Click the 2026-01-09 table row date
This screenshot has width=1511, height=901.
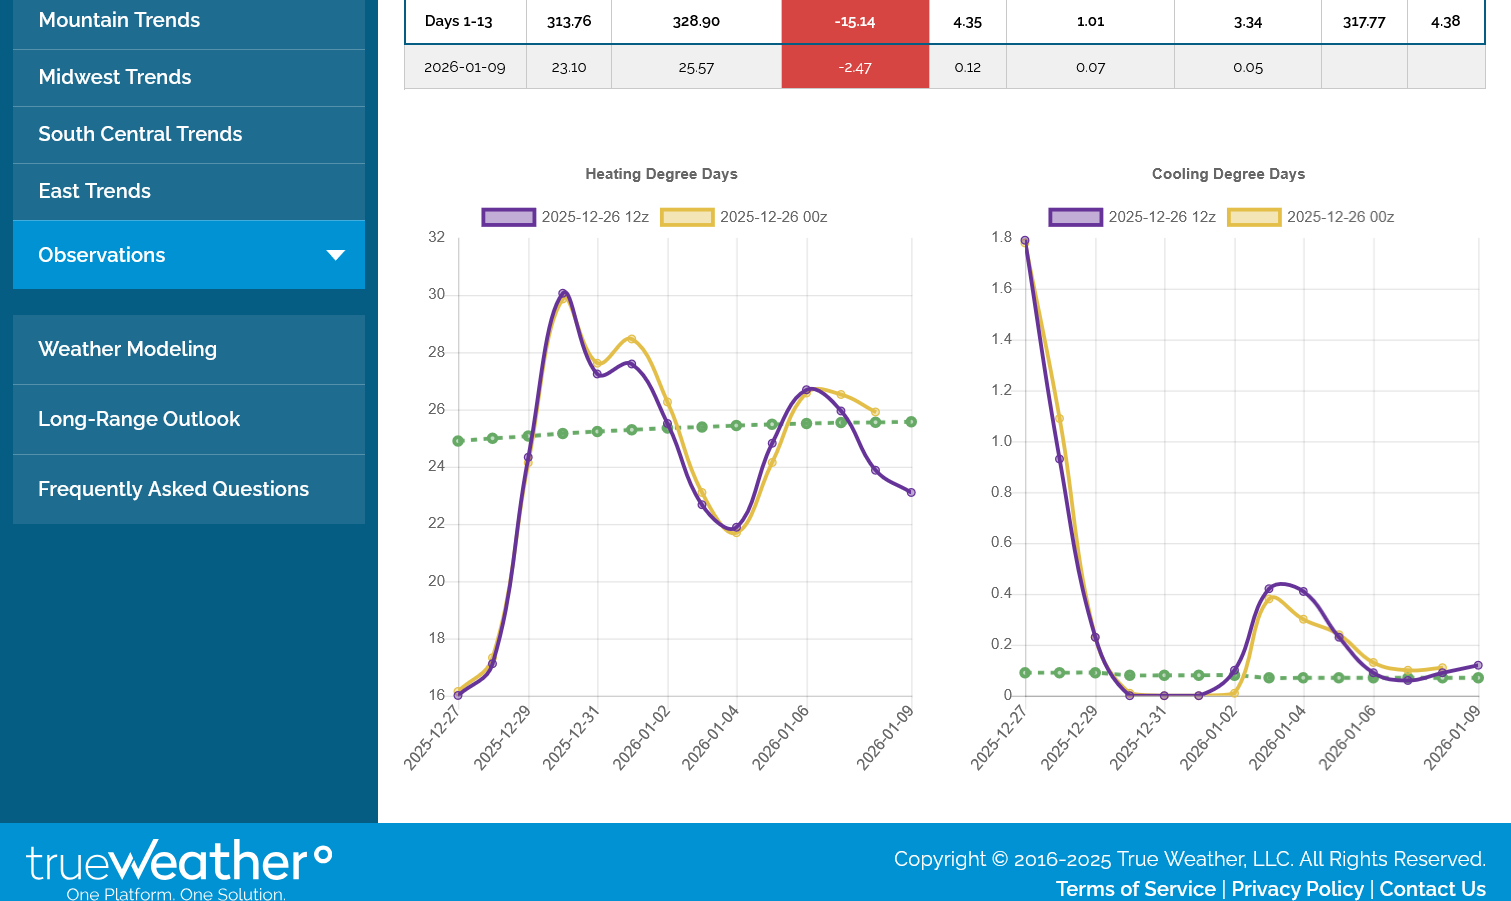tap(465, 67)
